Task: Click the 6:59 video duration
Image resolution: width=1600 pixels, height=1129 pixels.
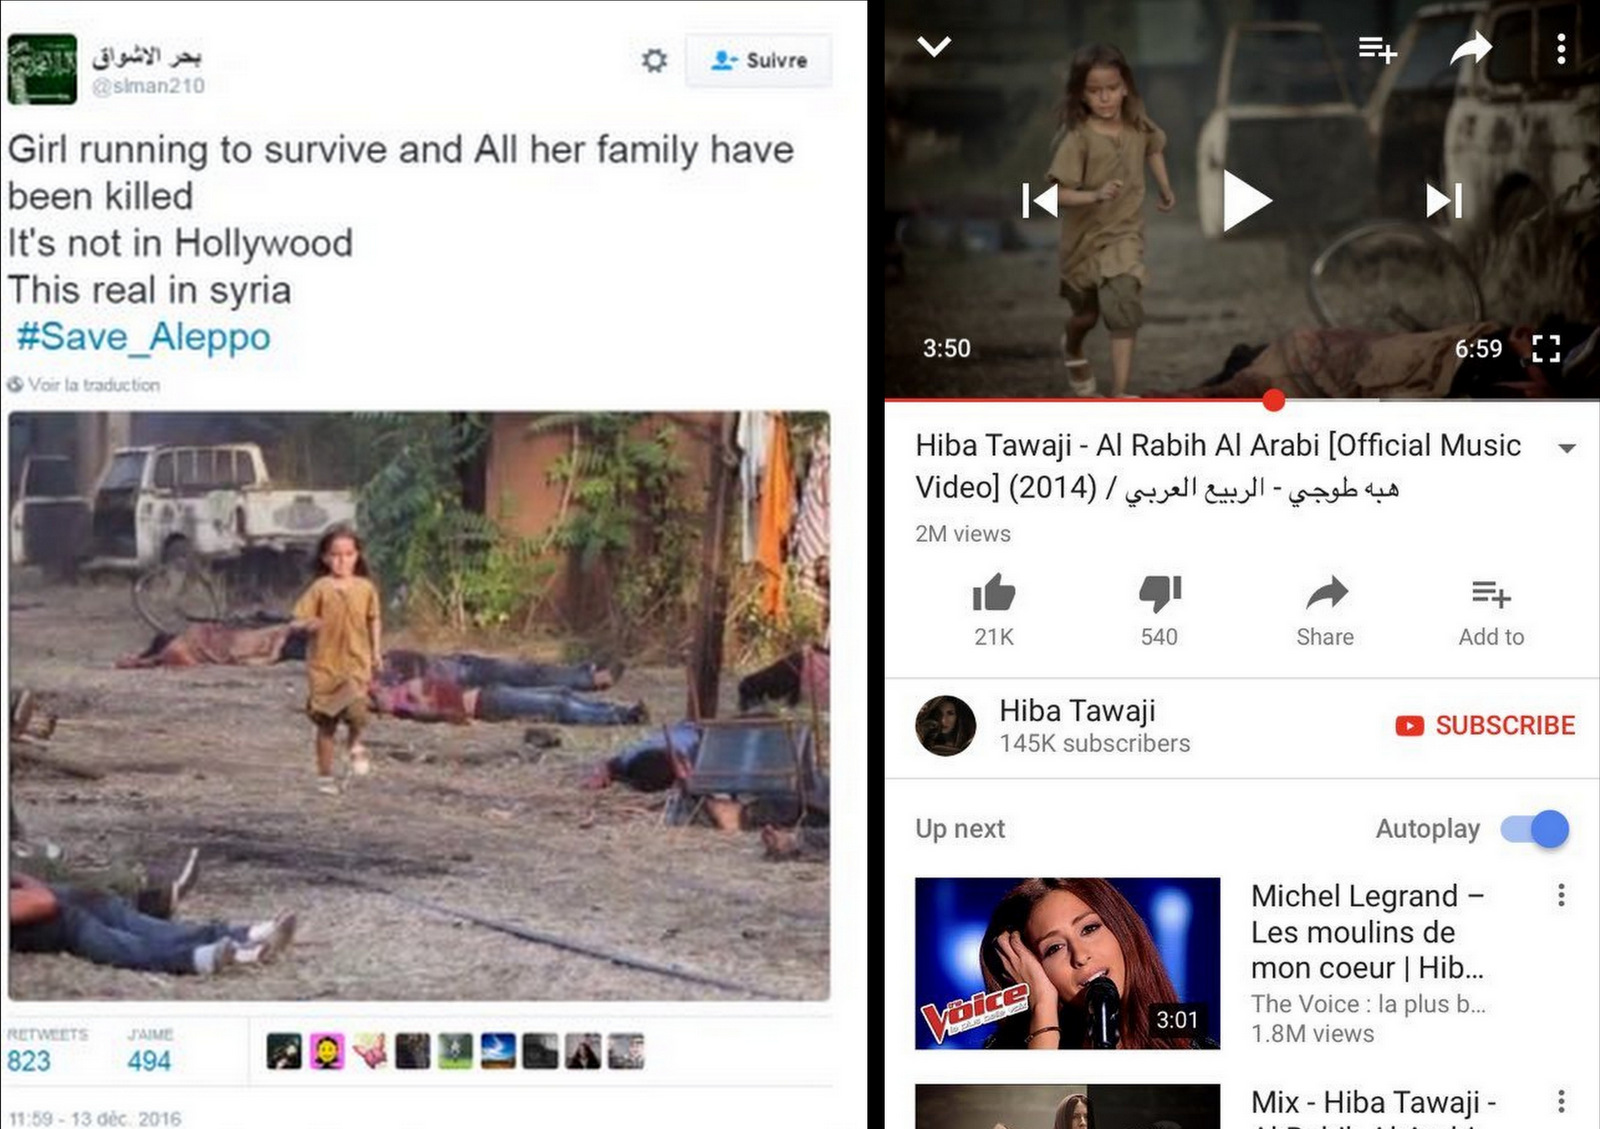Action: [x=1478, y=349]
